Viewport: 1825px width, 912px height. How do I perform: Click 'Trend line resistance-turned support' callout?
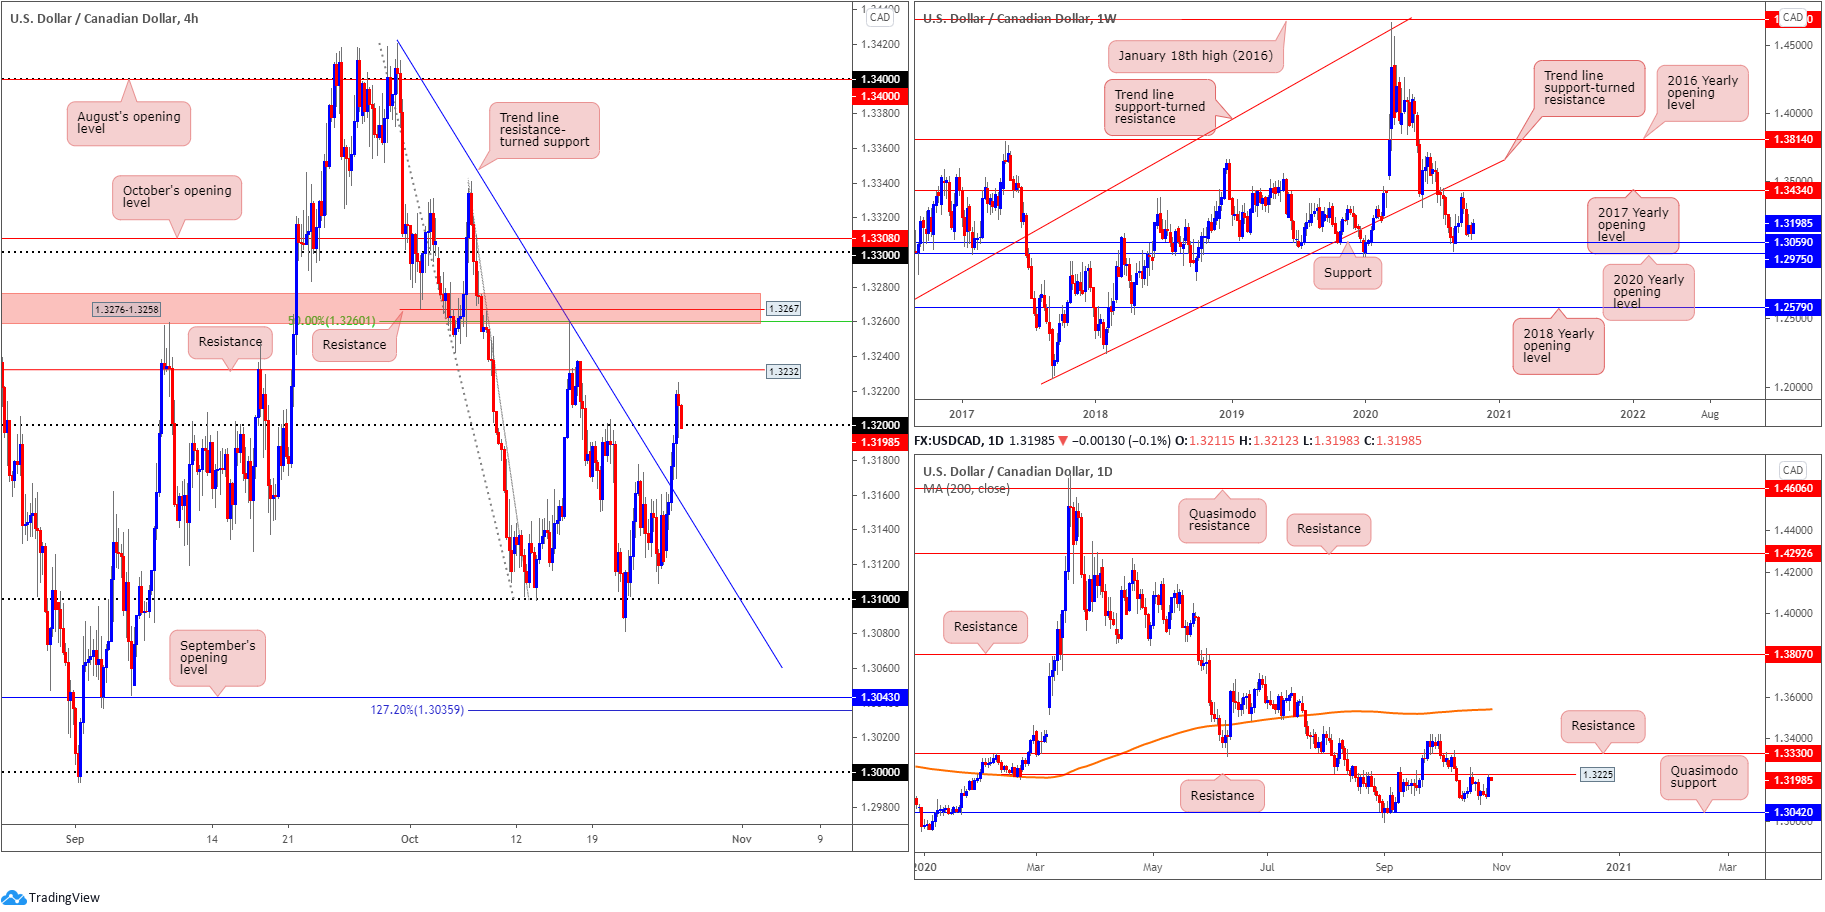point(544,130)
